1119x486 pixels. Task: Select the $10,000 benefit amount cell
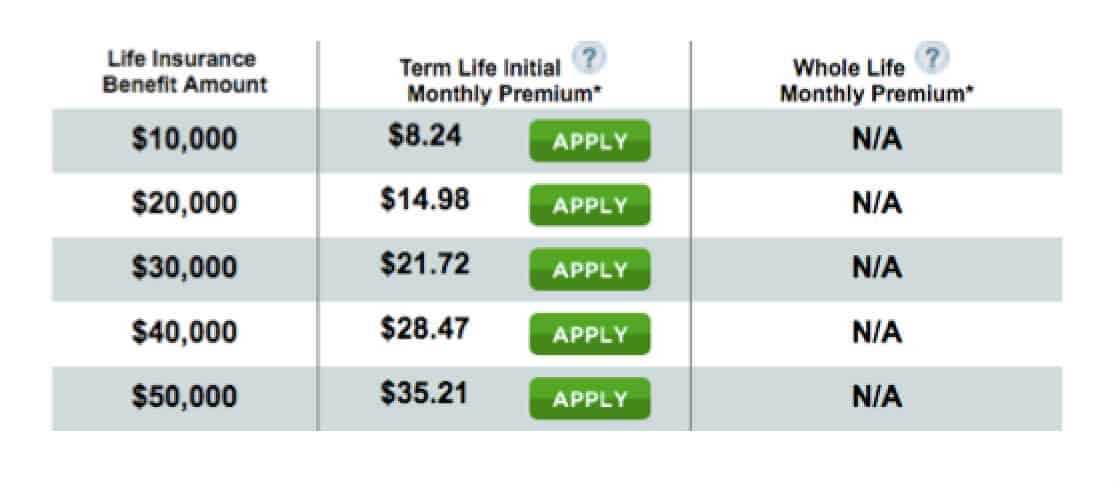[184, 140]
